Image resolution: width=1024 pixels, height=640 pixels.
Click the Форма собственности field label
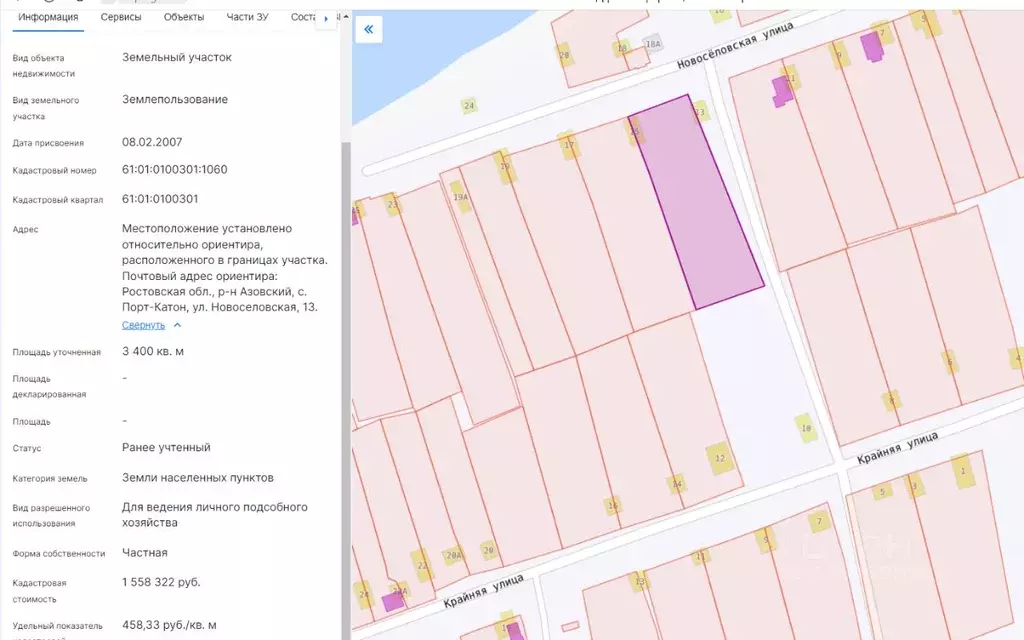coord(59,554)
